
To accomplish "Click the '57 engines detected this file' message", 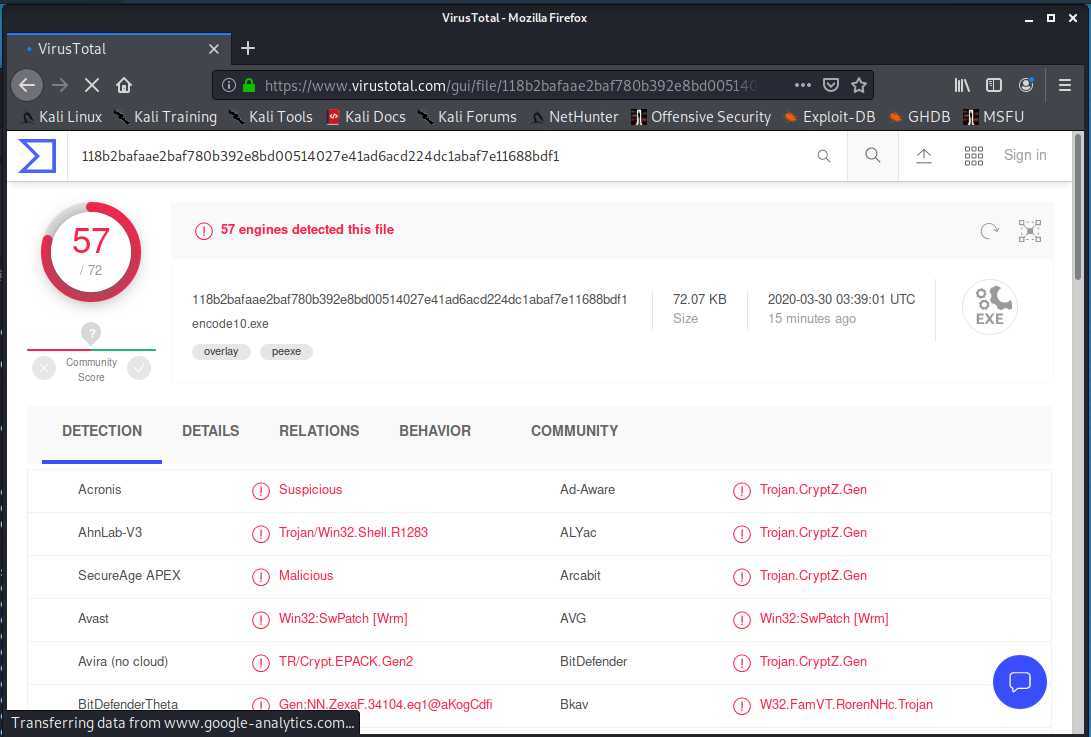I will pos(307,230).
